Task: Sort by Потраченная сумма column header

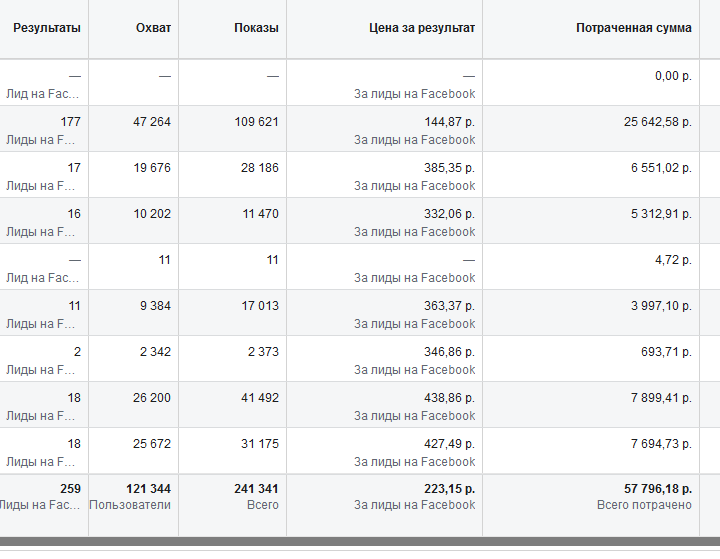Action: pos(634,28)
